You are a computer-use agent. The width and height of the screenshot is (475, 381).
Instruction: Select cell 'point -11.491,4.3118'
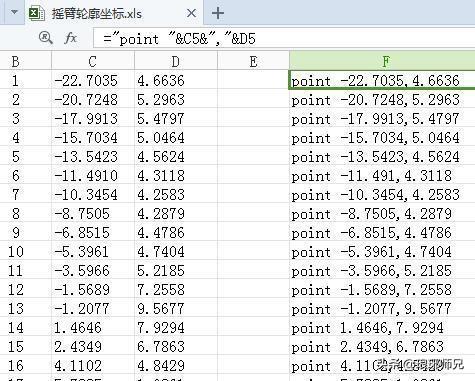pyautogui.click(x=382, y=175)
